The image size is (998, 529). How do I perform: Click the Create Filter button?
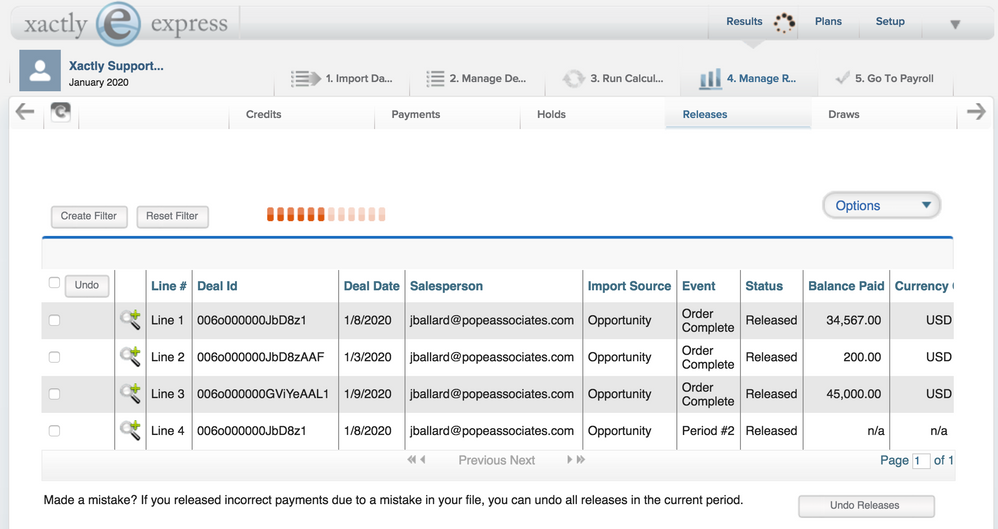click(x=88, y=216)
